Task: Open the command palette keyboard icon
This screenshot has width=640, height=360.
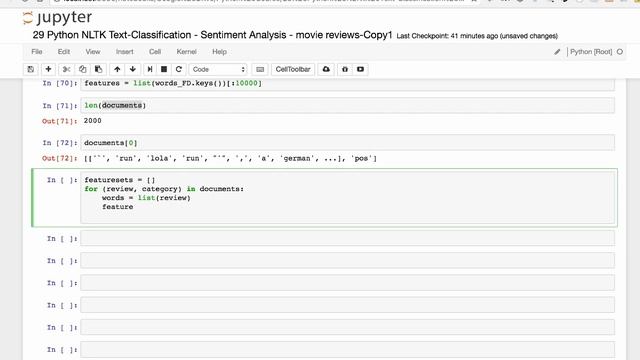Action: (260, 69)
